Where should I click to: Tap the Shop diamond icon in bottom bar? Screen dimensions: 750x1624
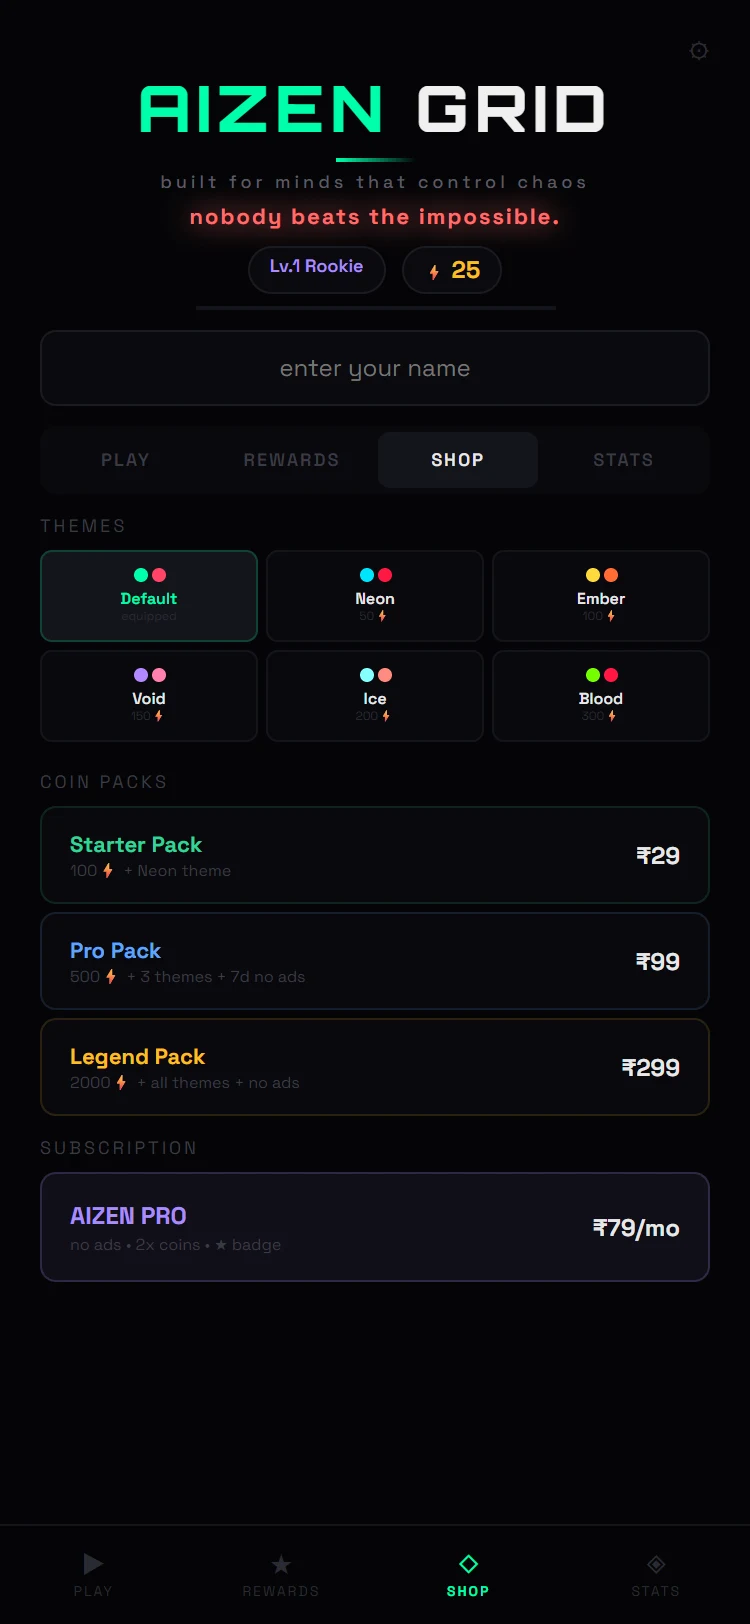[468, 1564]
